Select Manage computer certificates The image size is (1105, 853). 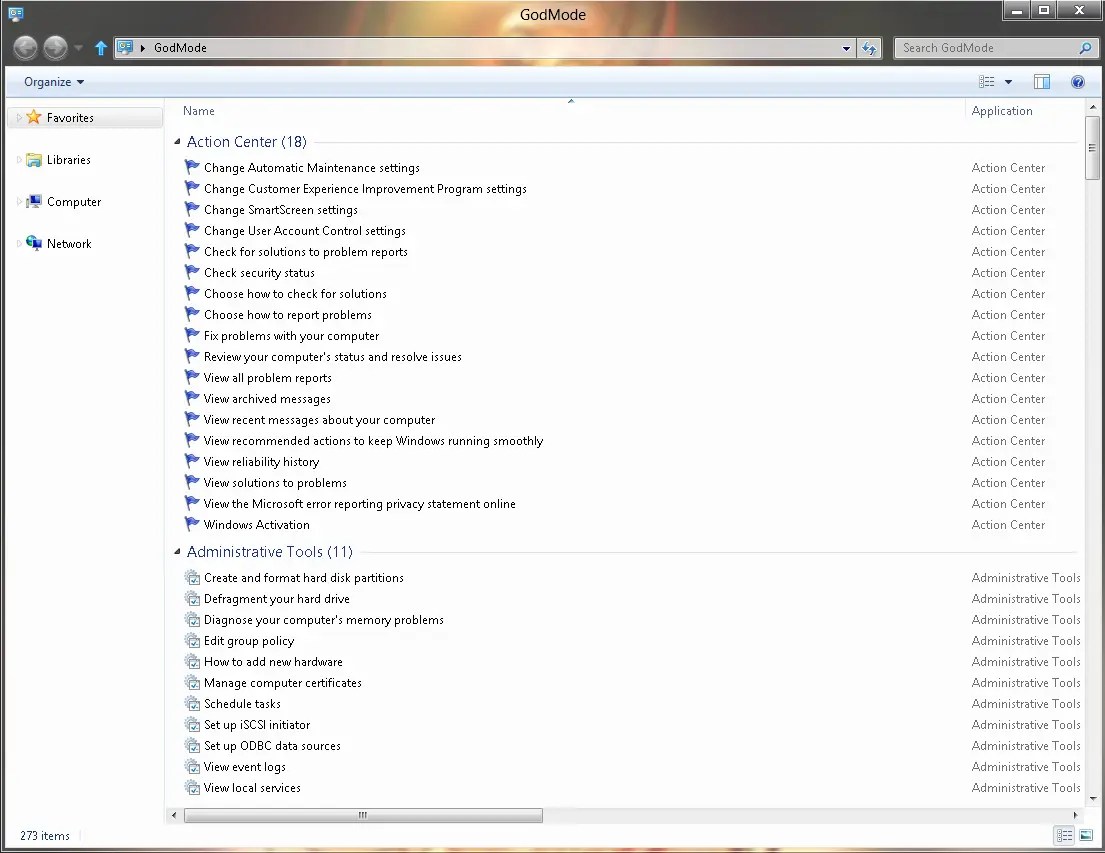[283, 682]
